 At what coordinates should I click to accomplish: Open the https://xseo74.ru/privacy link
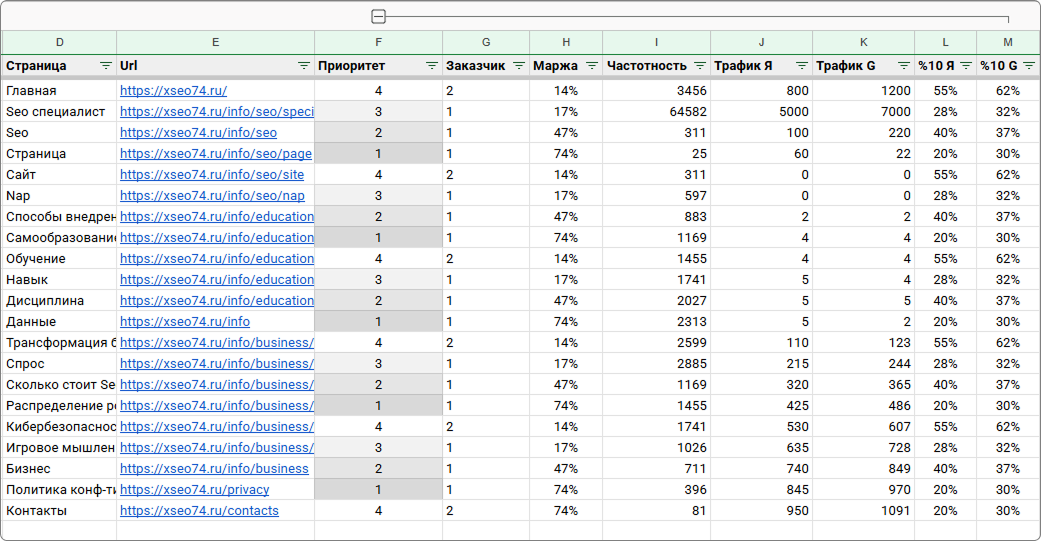click(x=195, y=490)
